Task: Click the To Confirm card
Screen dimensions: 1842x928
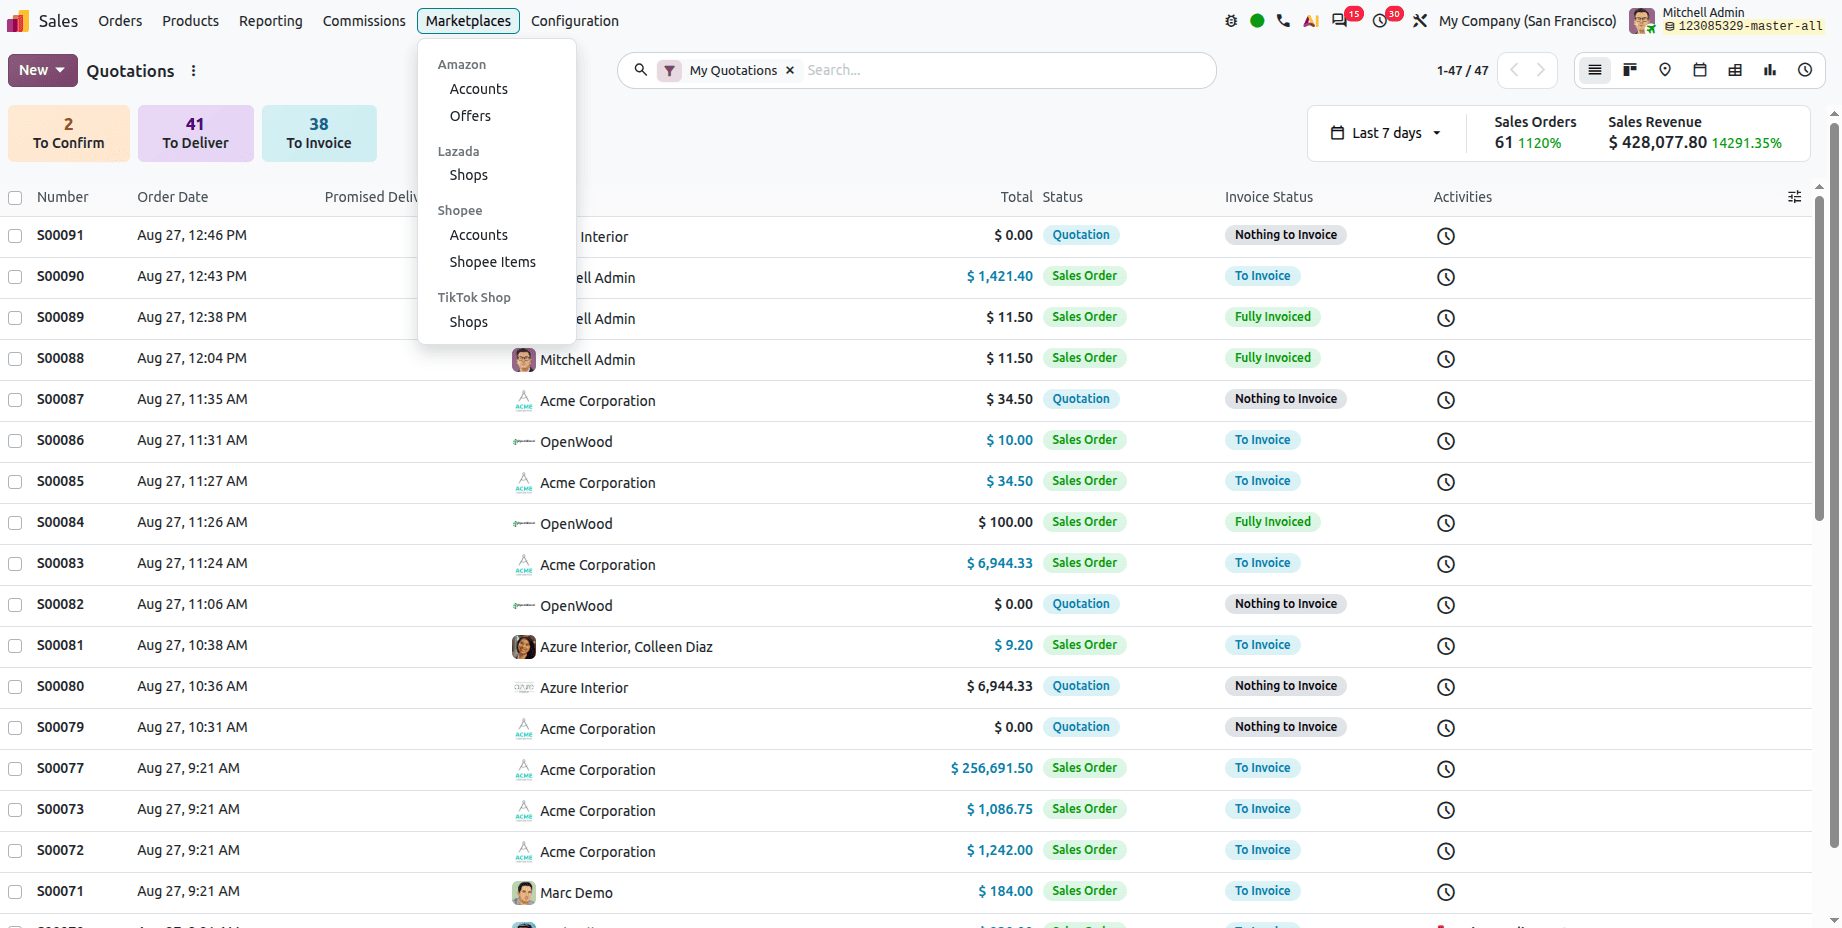Action: click(x=69, y=133)
